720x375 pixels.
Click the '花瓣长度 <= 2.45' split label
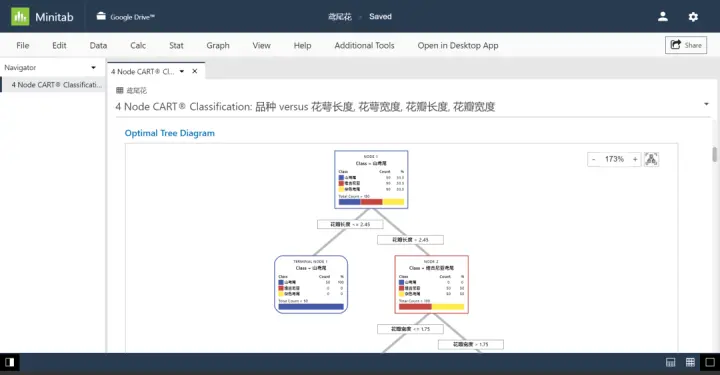coord(350,224)
